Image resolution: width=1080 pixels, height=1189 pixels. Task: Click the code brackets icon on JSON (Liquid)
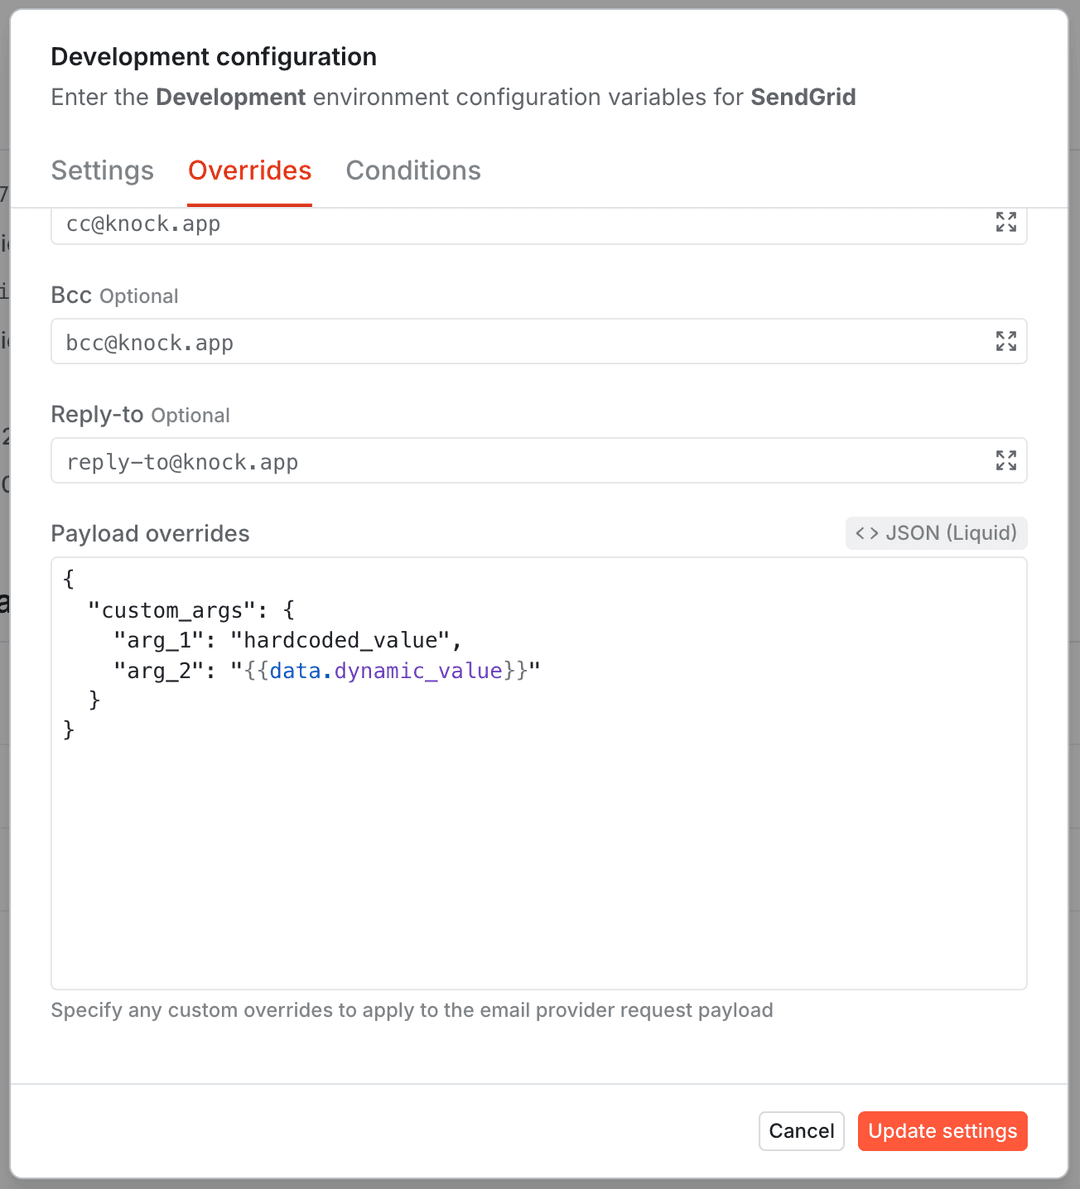click(x=866, y=533)
